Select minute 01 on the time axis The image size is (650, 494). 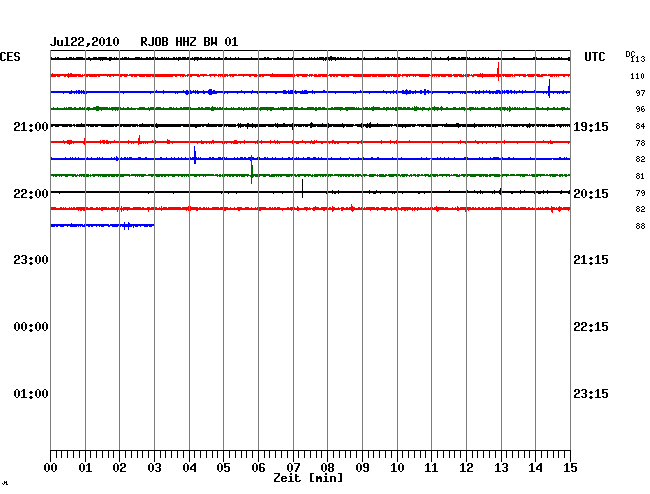tap(85, 468)
